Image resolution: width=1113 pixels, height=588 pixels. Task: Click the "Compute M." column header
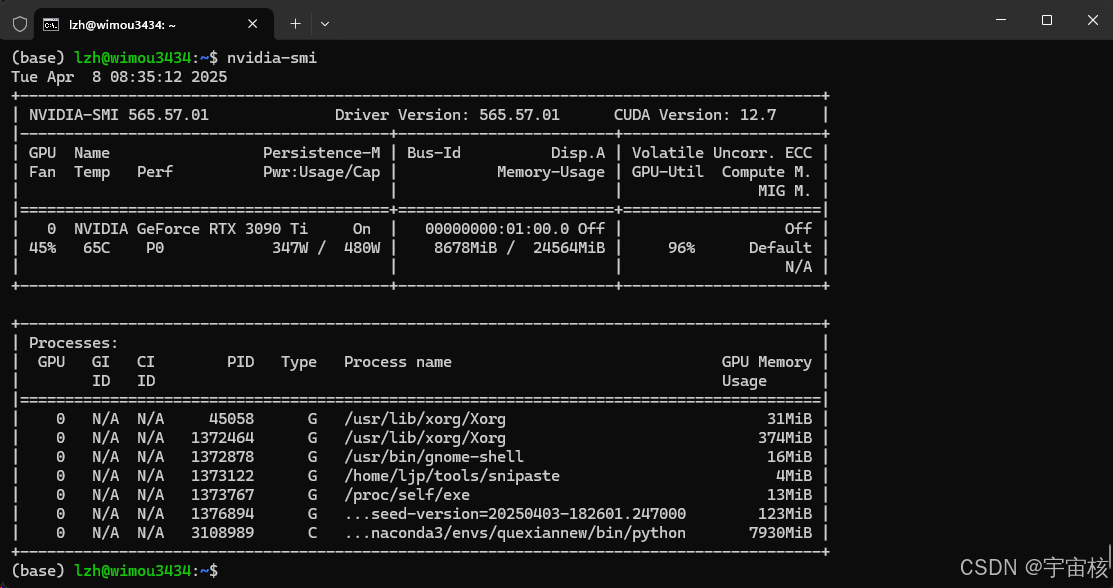pyautogui.click(x=767, y=172)
